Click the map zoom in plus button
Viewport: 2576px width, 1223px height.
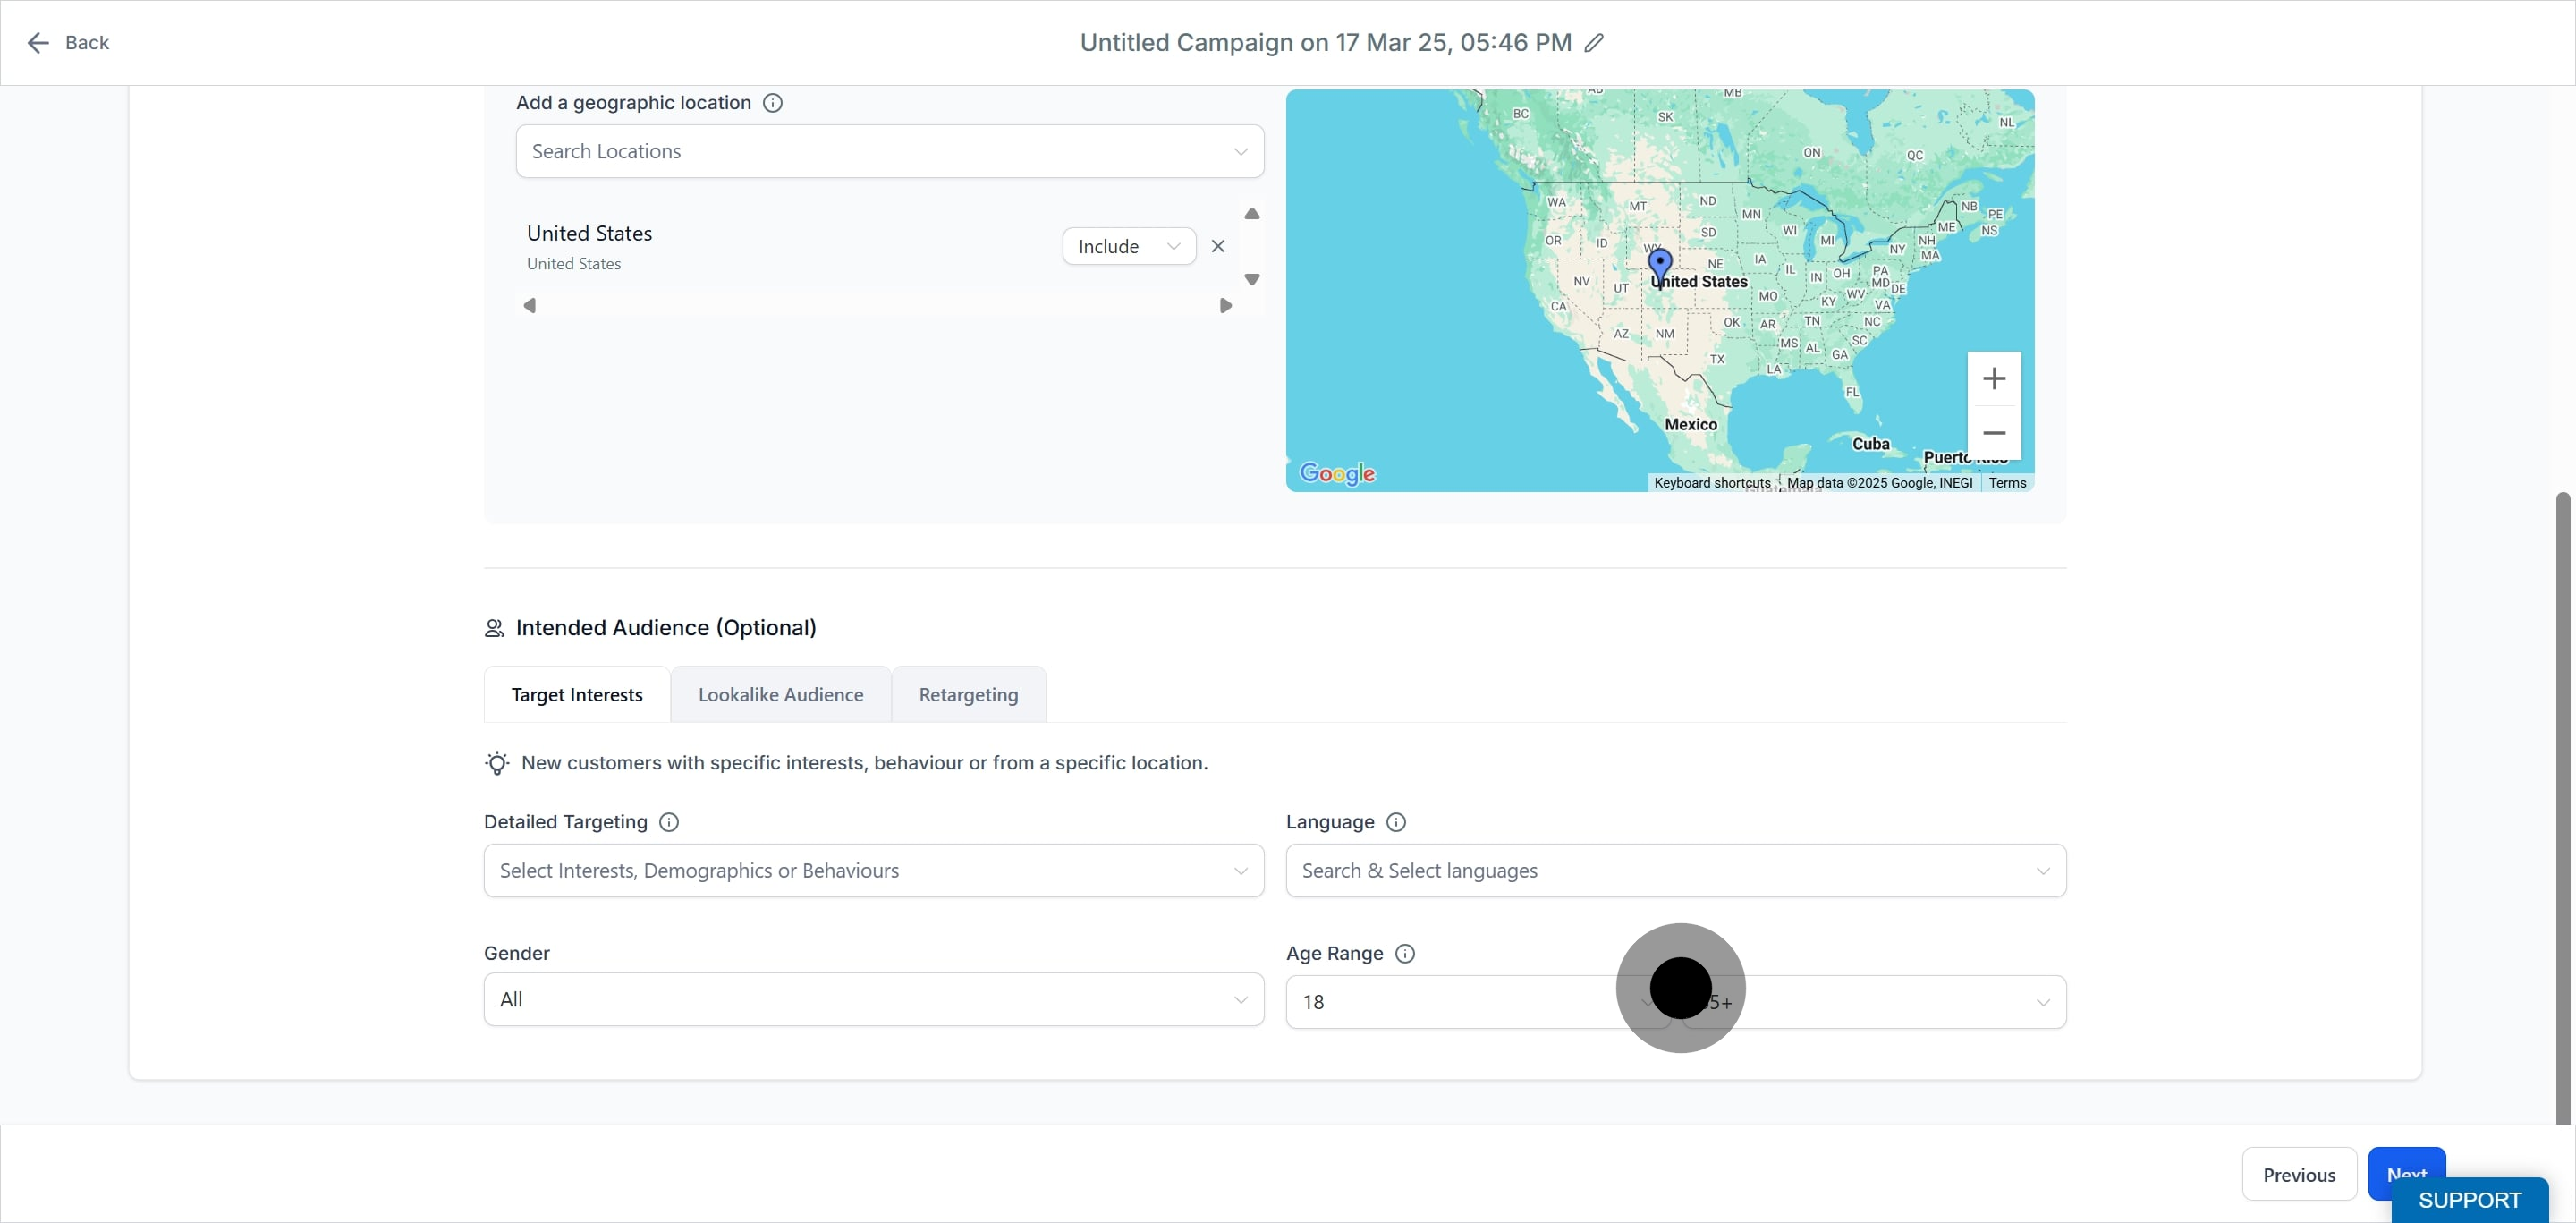pyautogui.click(x=1993, y=378)
